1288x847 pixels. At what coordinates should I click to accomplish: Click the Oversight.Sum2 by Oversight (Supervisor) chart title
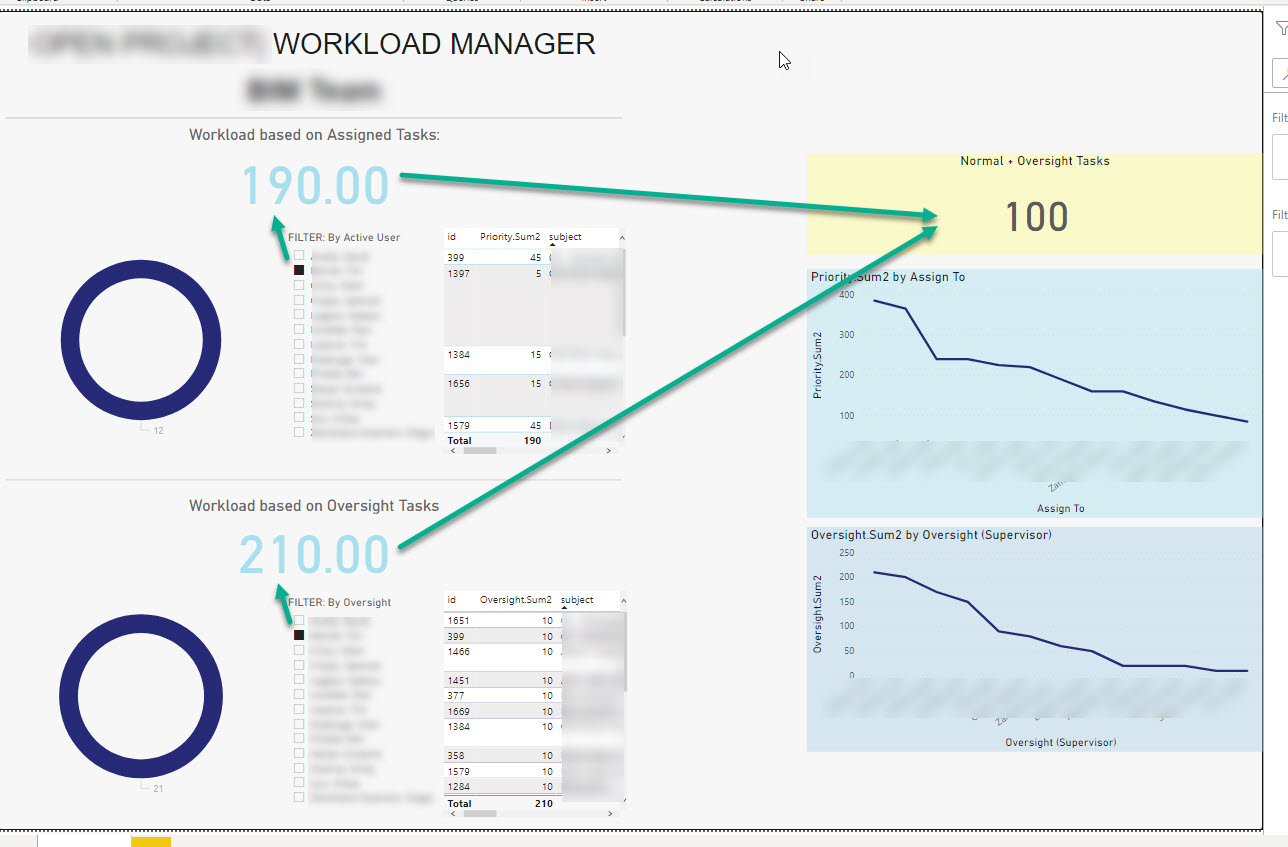point(931,535)
